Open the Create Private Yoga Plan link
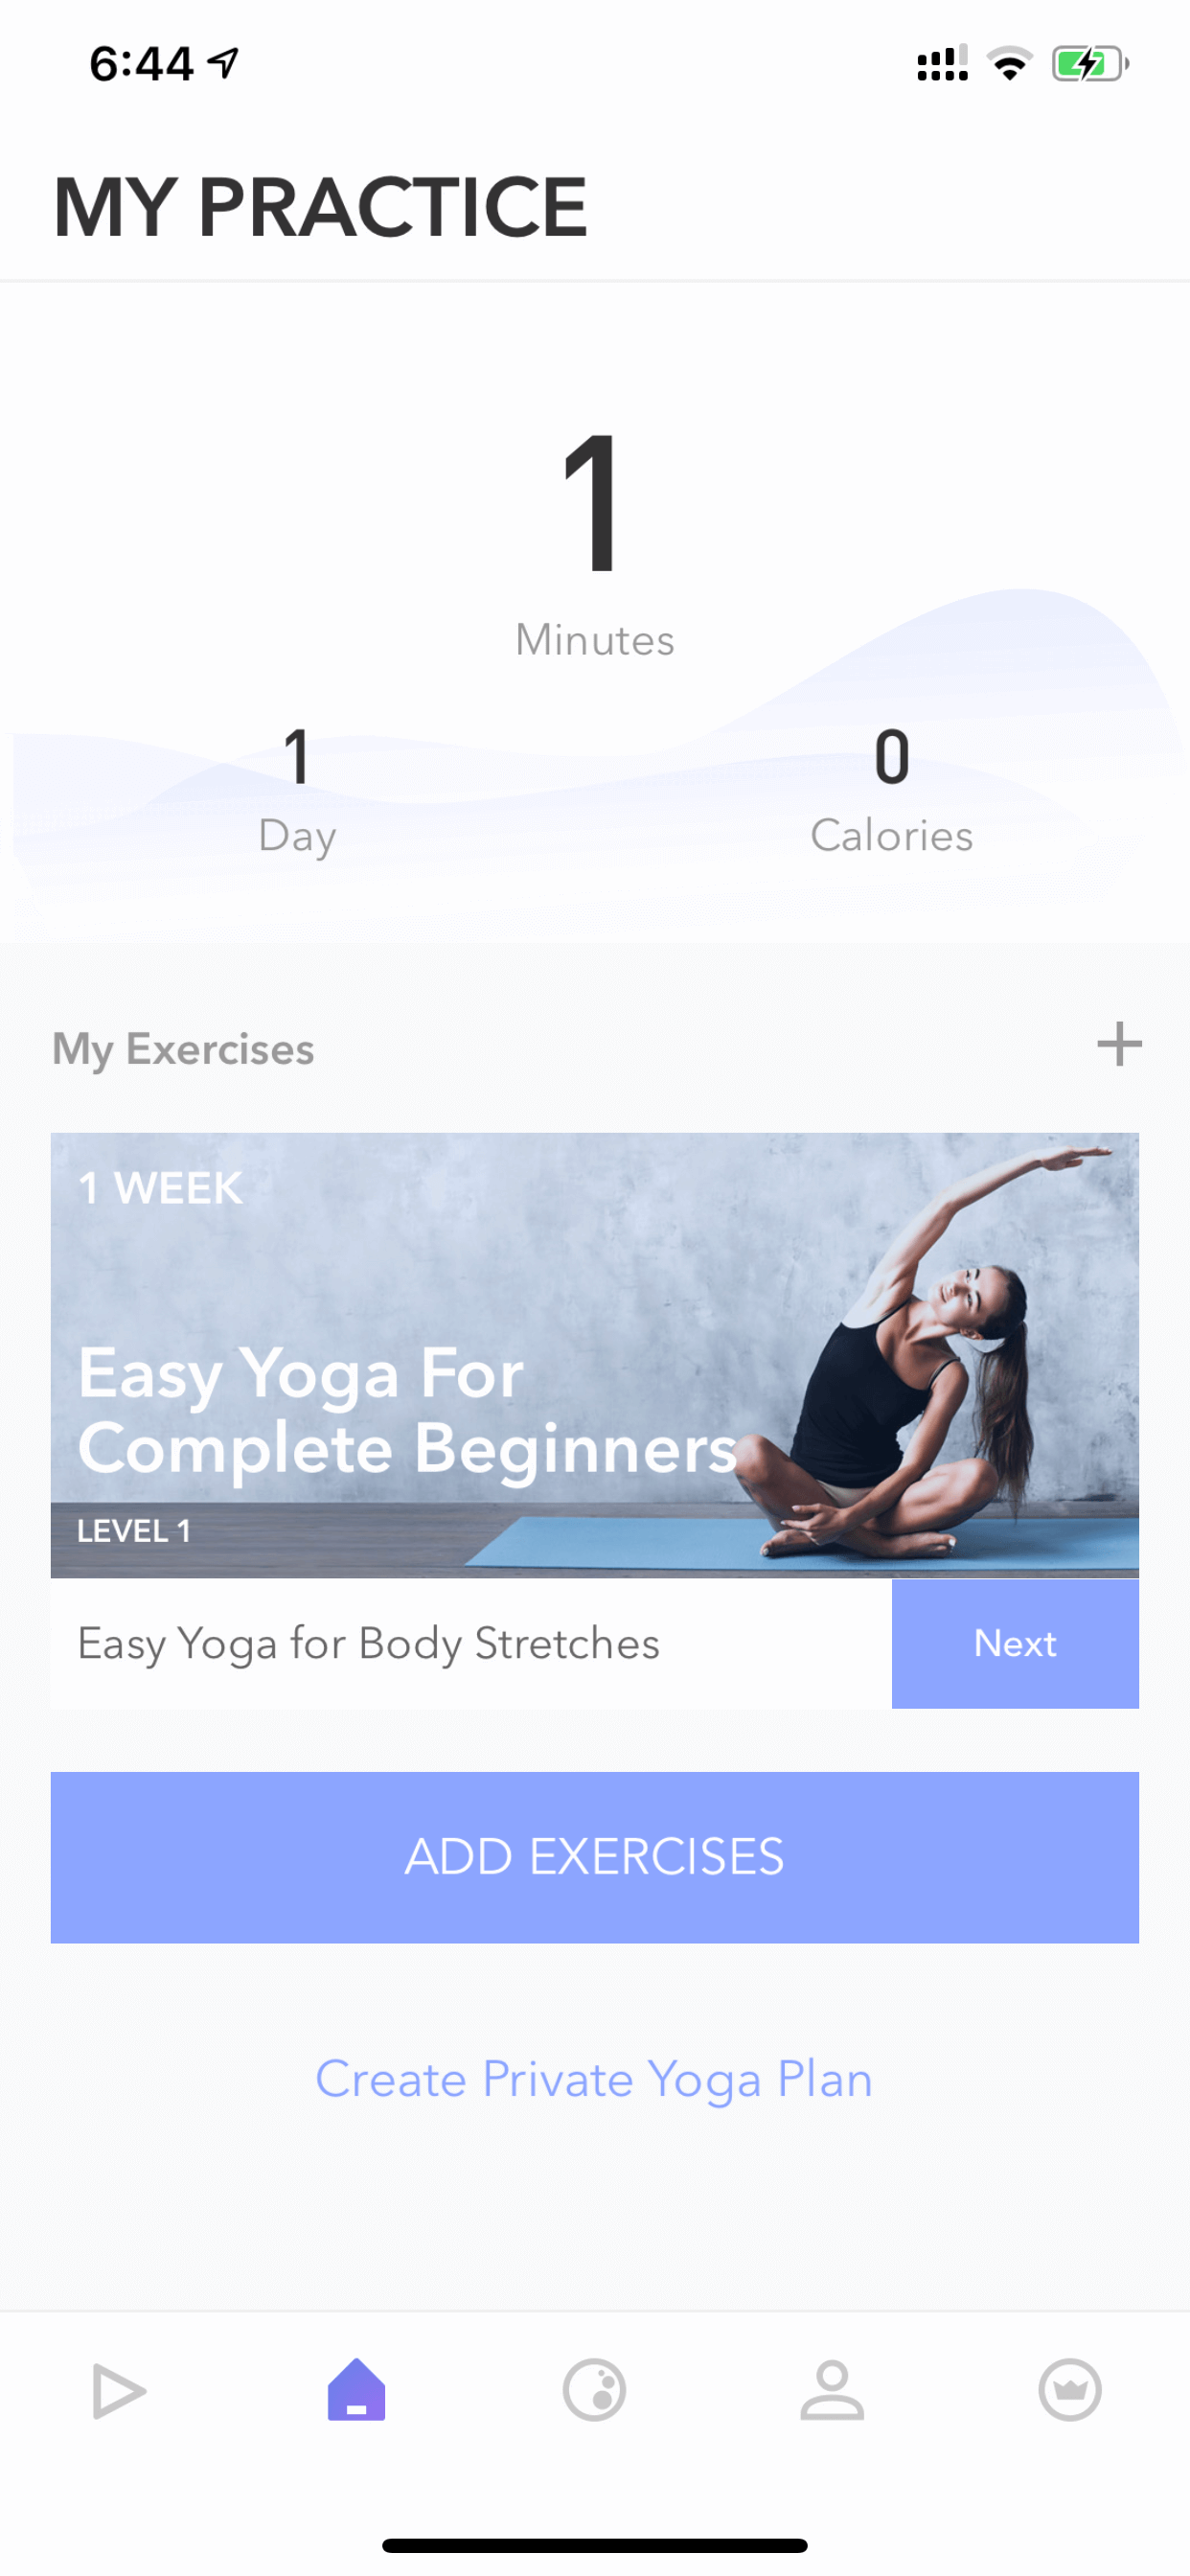 594,2079
